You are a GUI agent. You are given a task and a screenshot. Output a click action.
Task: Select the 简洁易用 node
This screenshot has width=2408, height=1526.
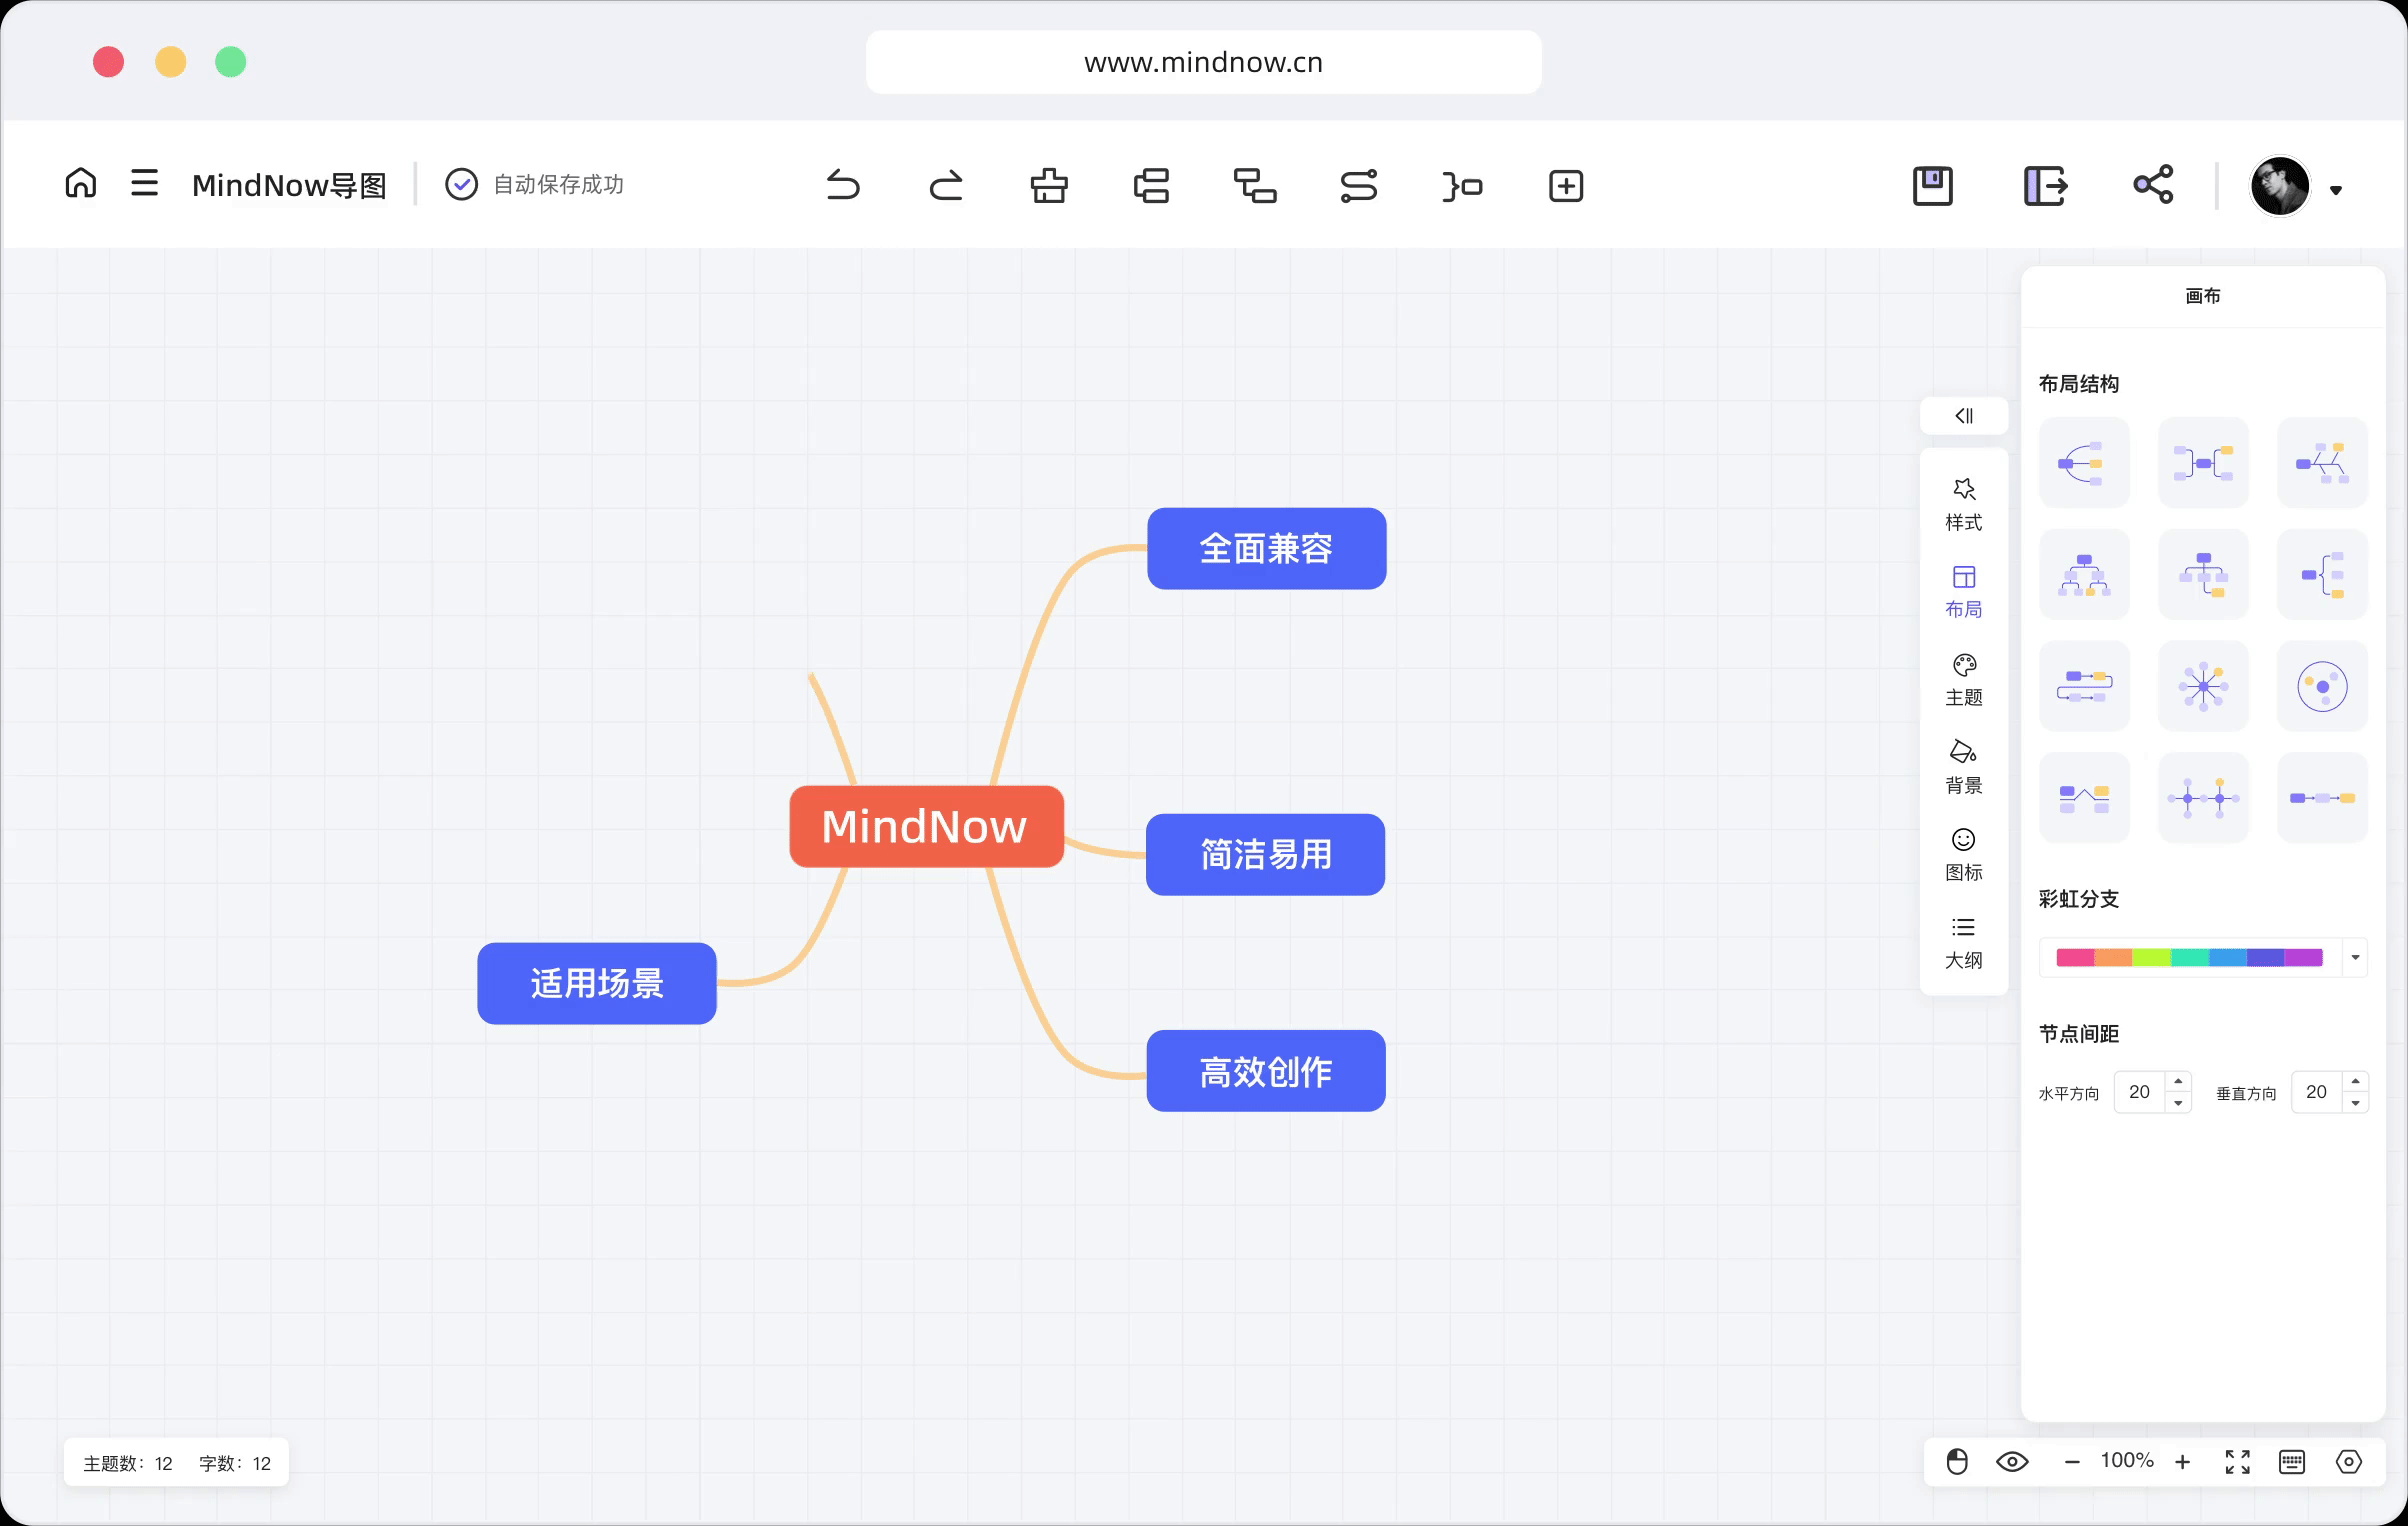point(1265,854)
